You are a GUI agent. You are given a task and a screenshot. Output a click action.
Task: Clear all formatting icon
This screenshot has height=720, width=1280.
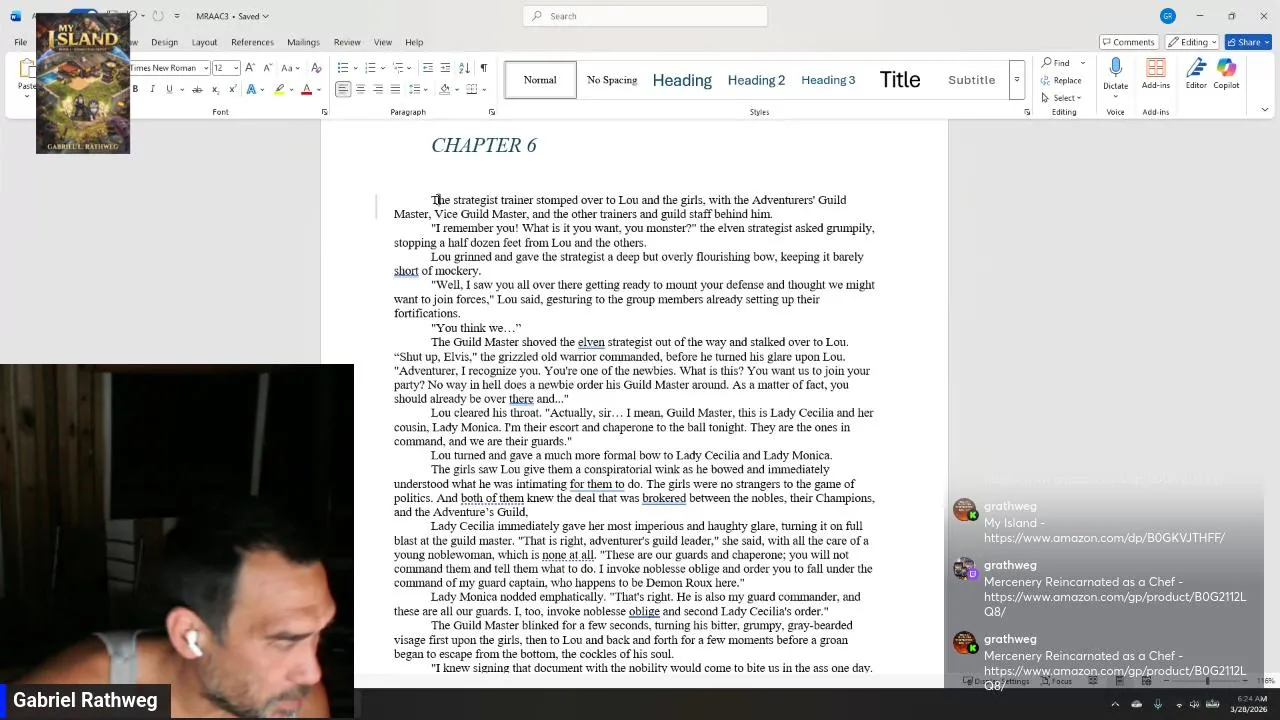[x=316, y=68]
